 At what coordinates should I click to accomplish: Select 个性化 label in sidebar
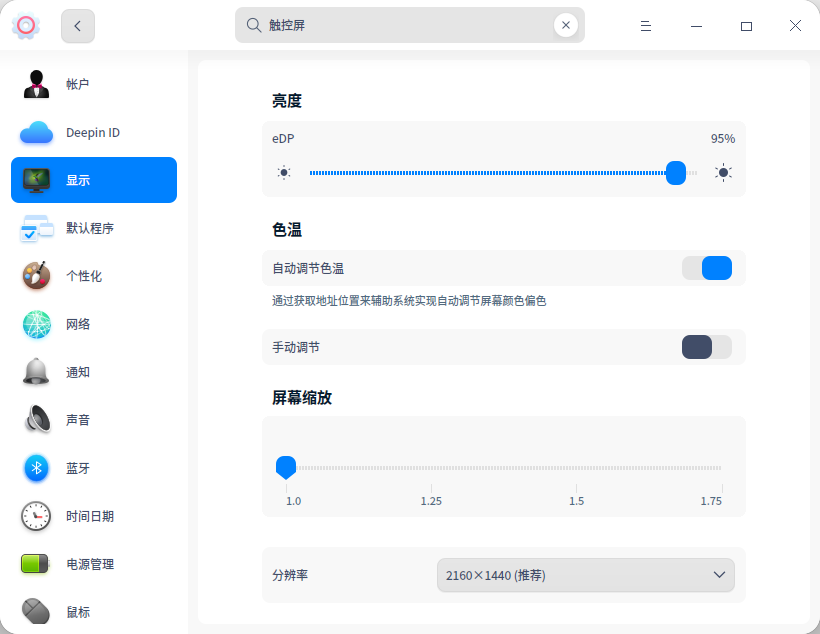tap(84, 276)
